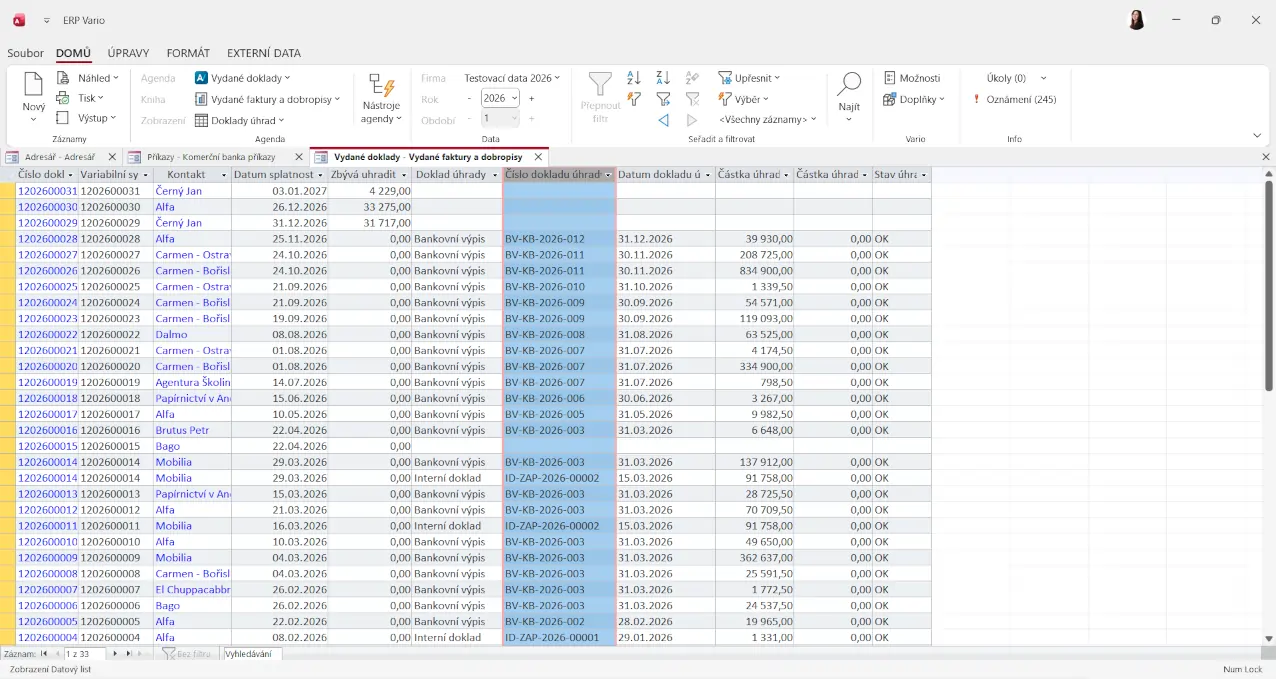Image resolution: width=1276 pixels, height=679 pixels.
Task: Sort descending with the Z-A icon
Action: [x=663, y=78]
